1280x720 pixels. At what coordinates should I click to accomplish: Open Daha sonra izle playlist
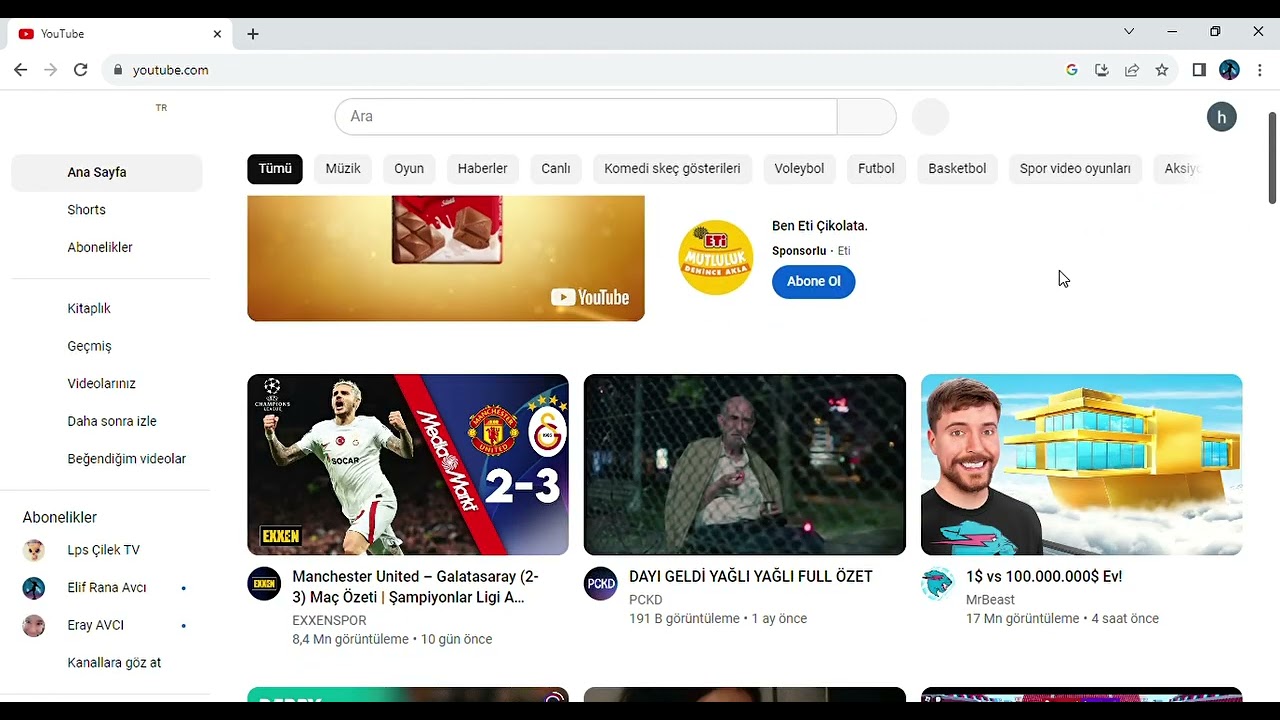pyautogui.click(x=107, y=421)
